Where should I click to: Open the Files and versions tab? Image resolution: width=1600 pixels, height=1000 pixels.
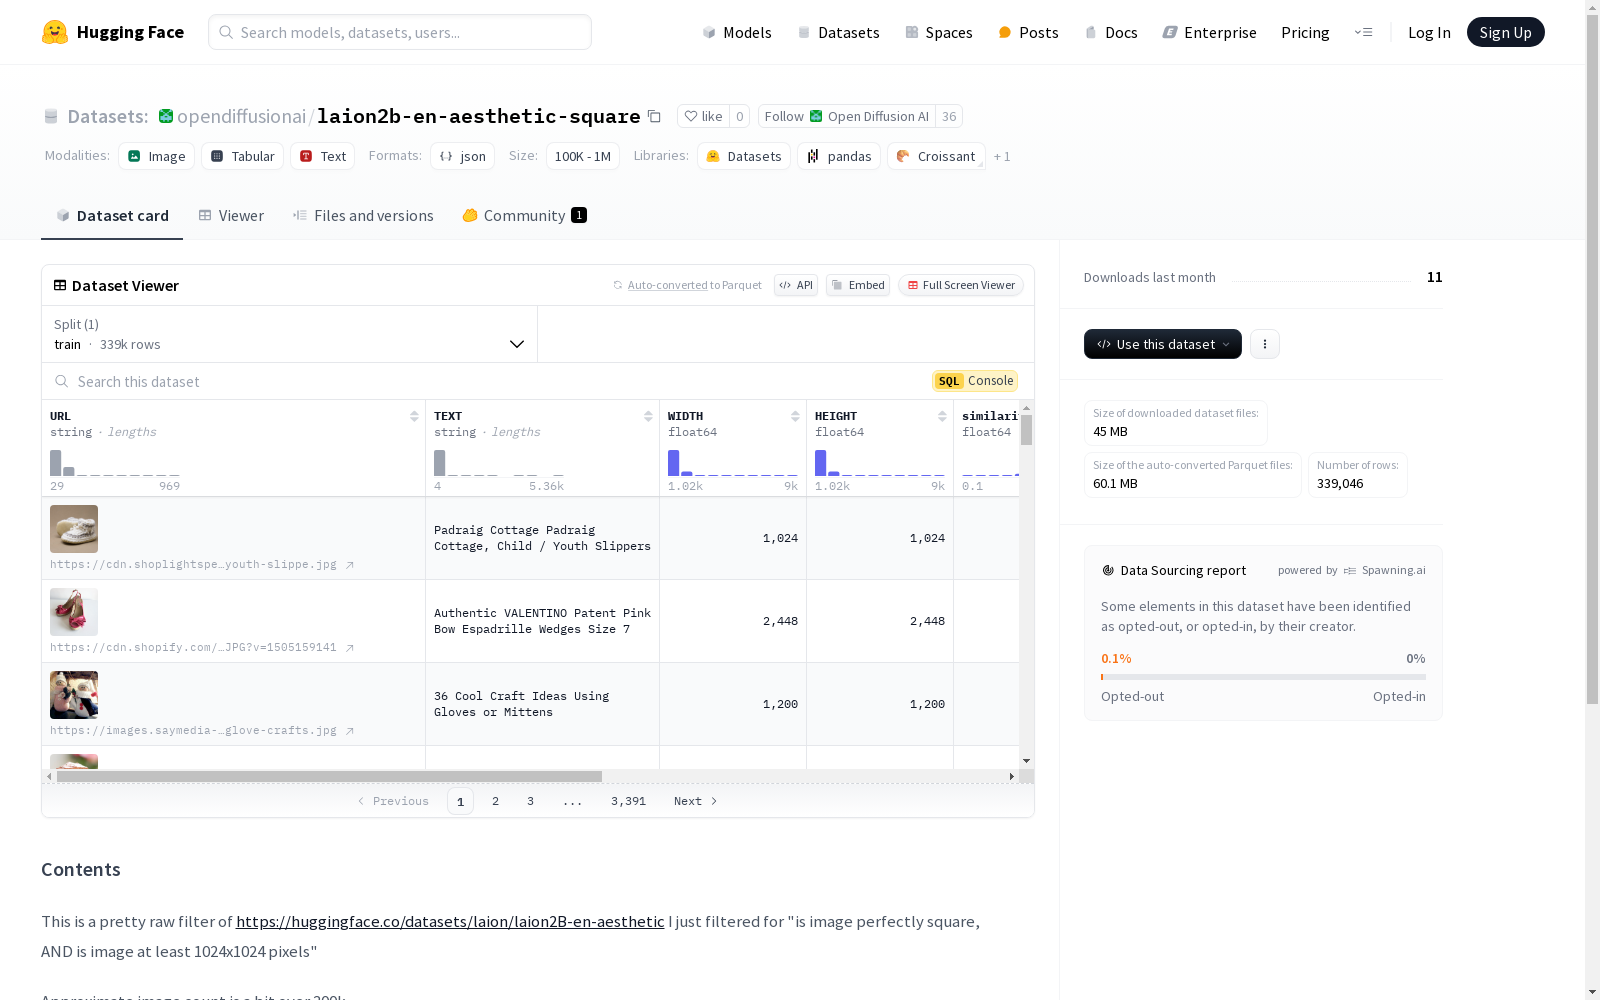pyautogui.click(x=363, y=216)
